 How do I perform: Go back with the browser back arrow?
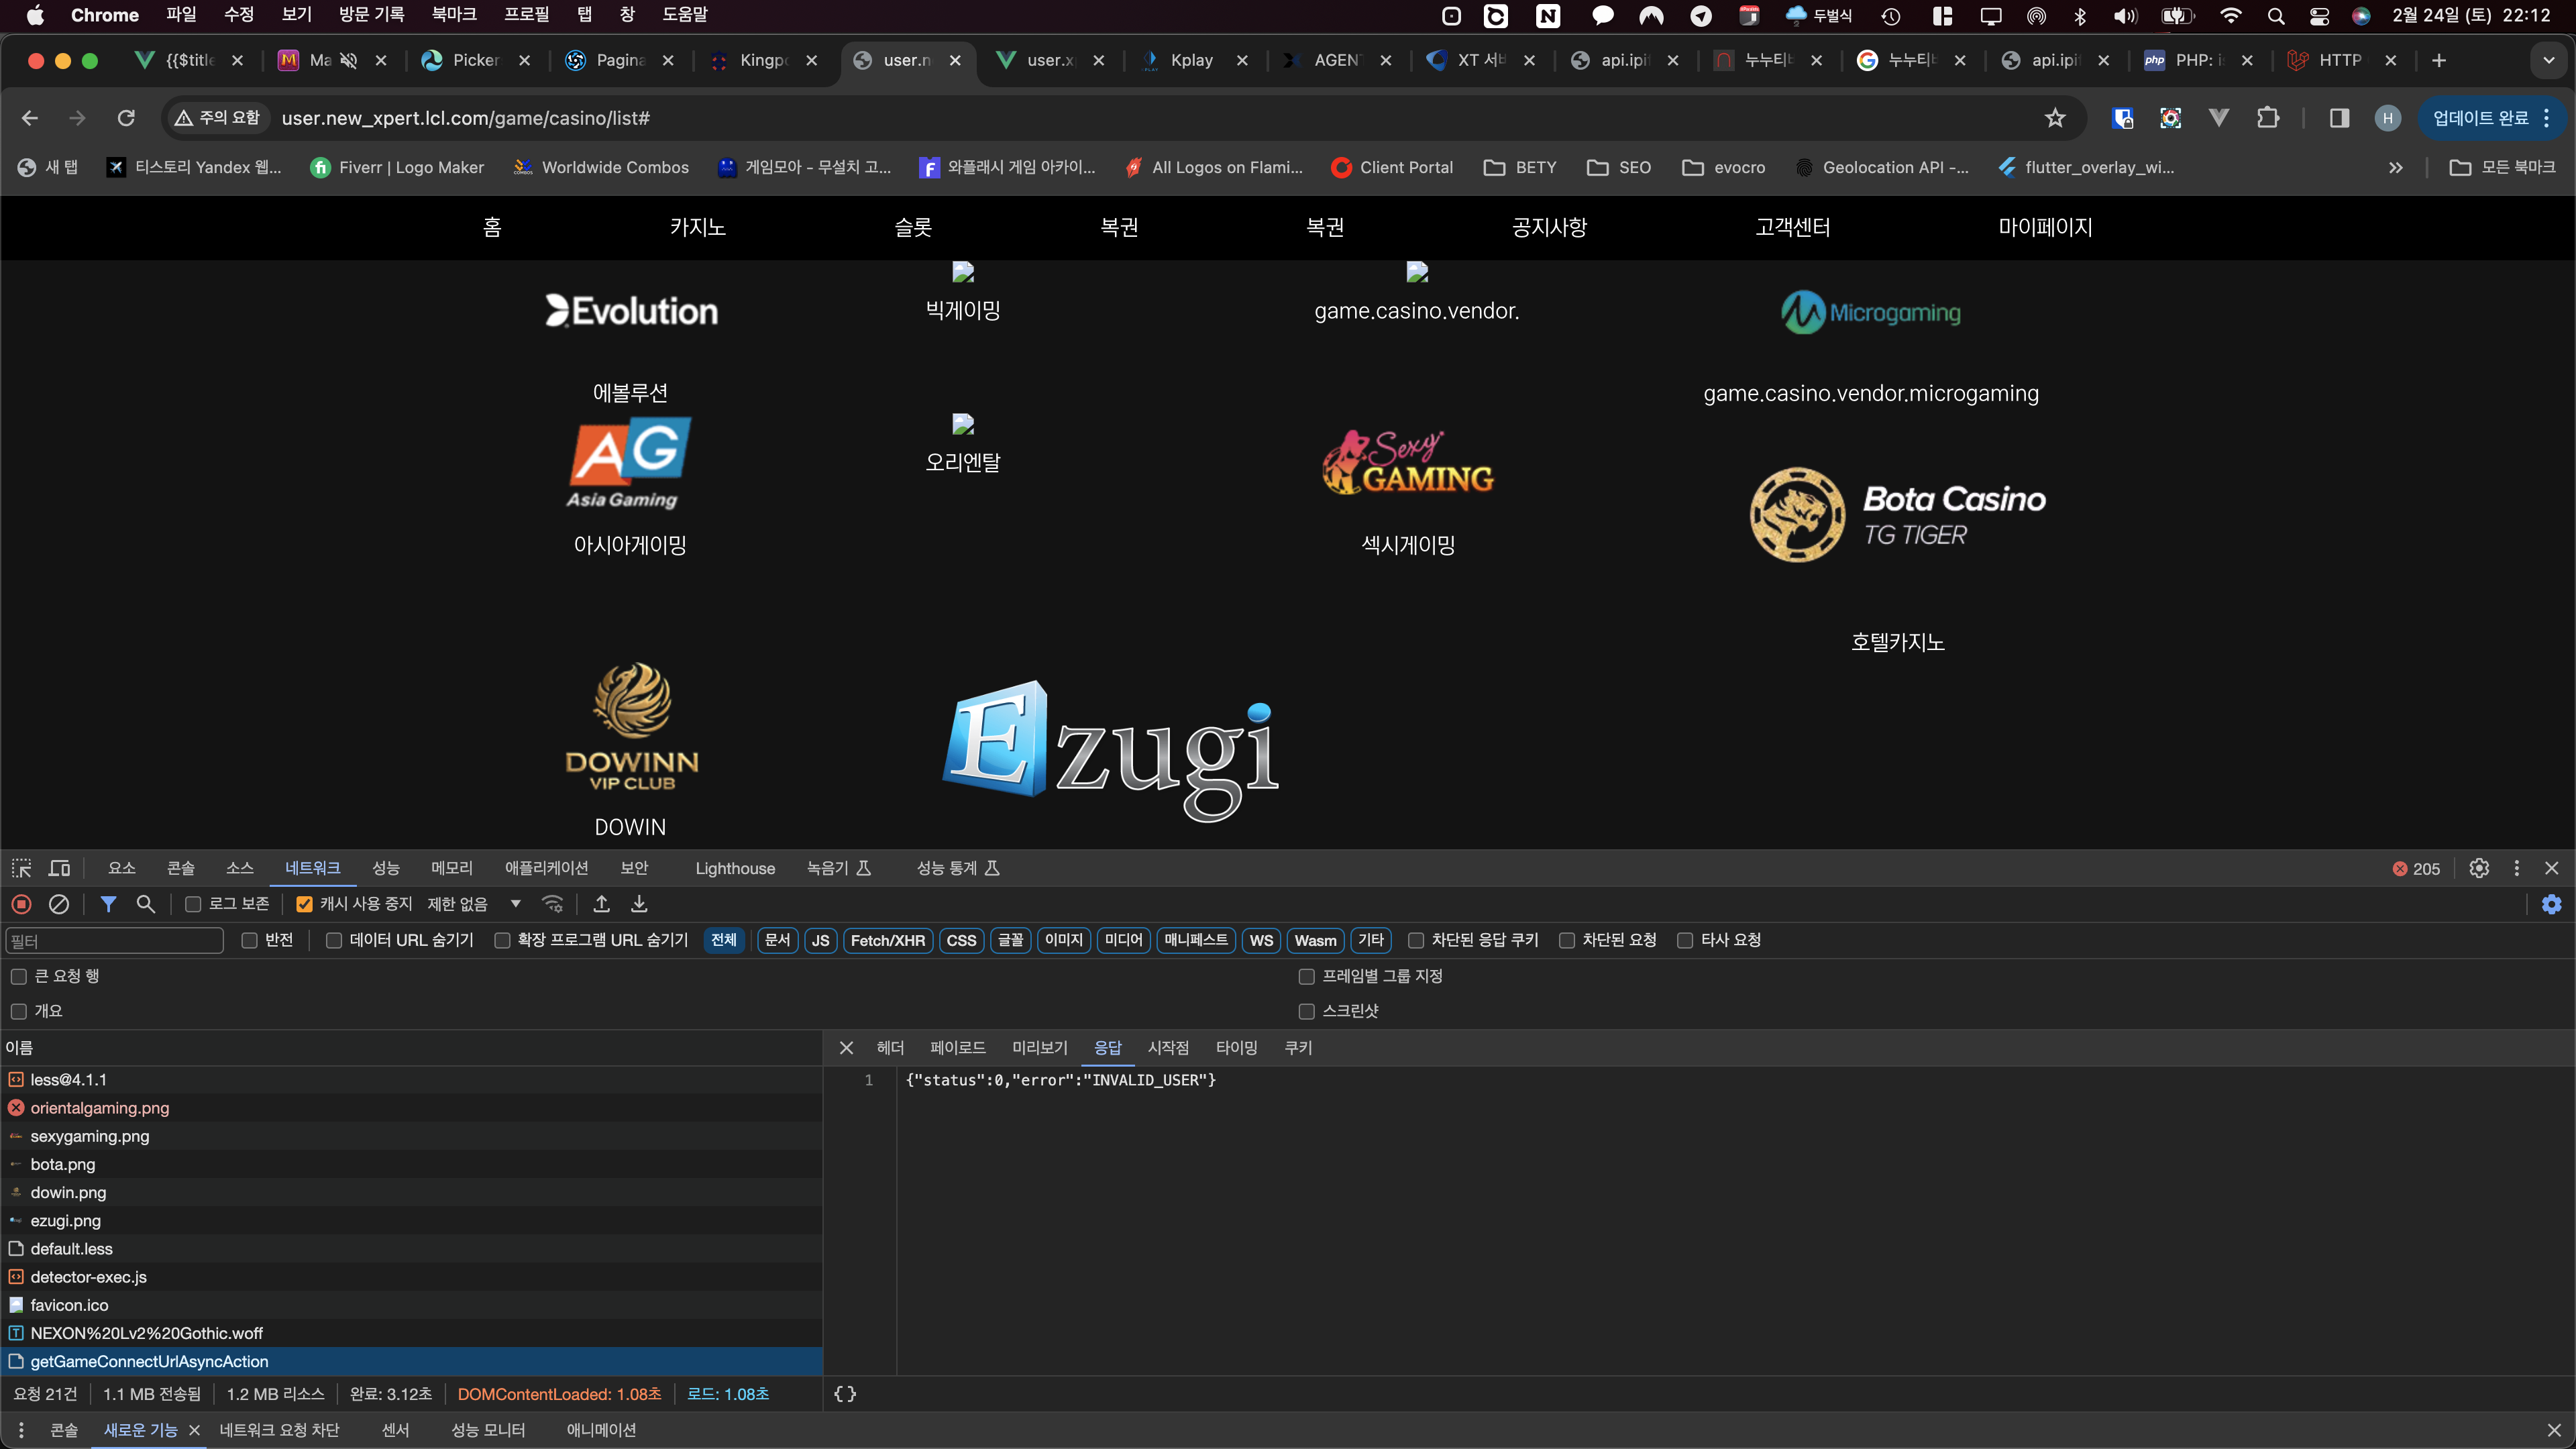30,118
